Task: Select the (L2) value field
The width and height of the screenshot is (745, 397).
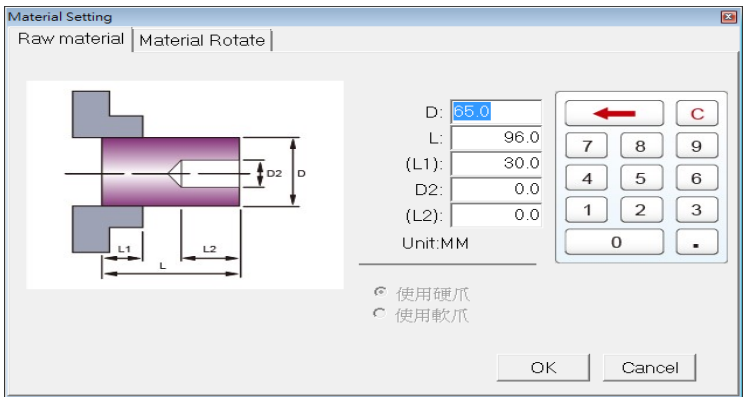Action: coord(496,215)
